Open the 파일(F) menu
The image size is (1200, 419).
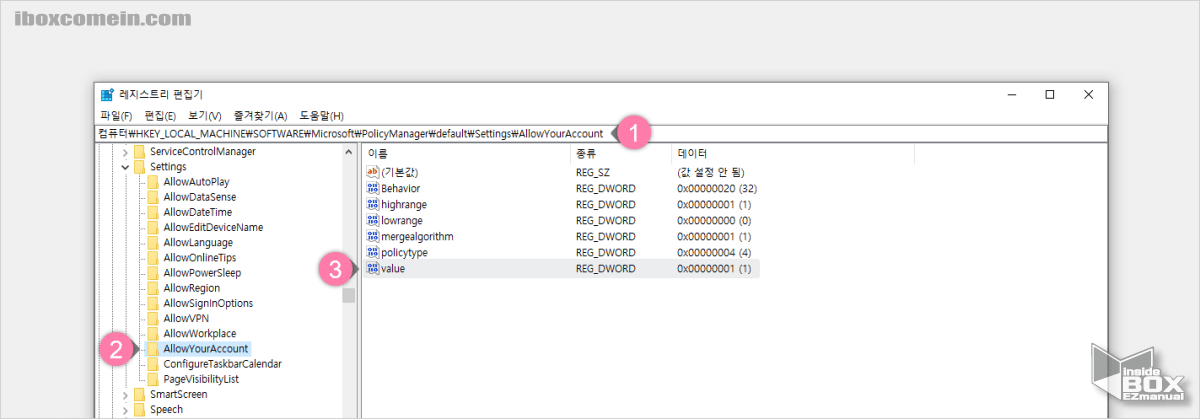[x=116, y=116]
